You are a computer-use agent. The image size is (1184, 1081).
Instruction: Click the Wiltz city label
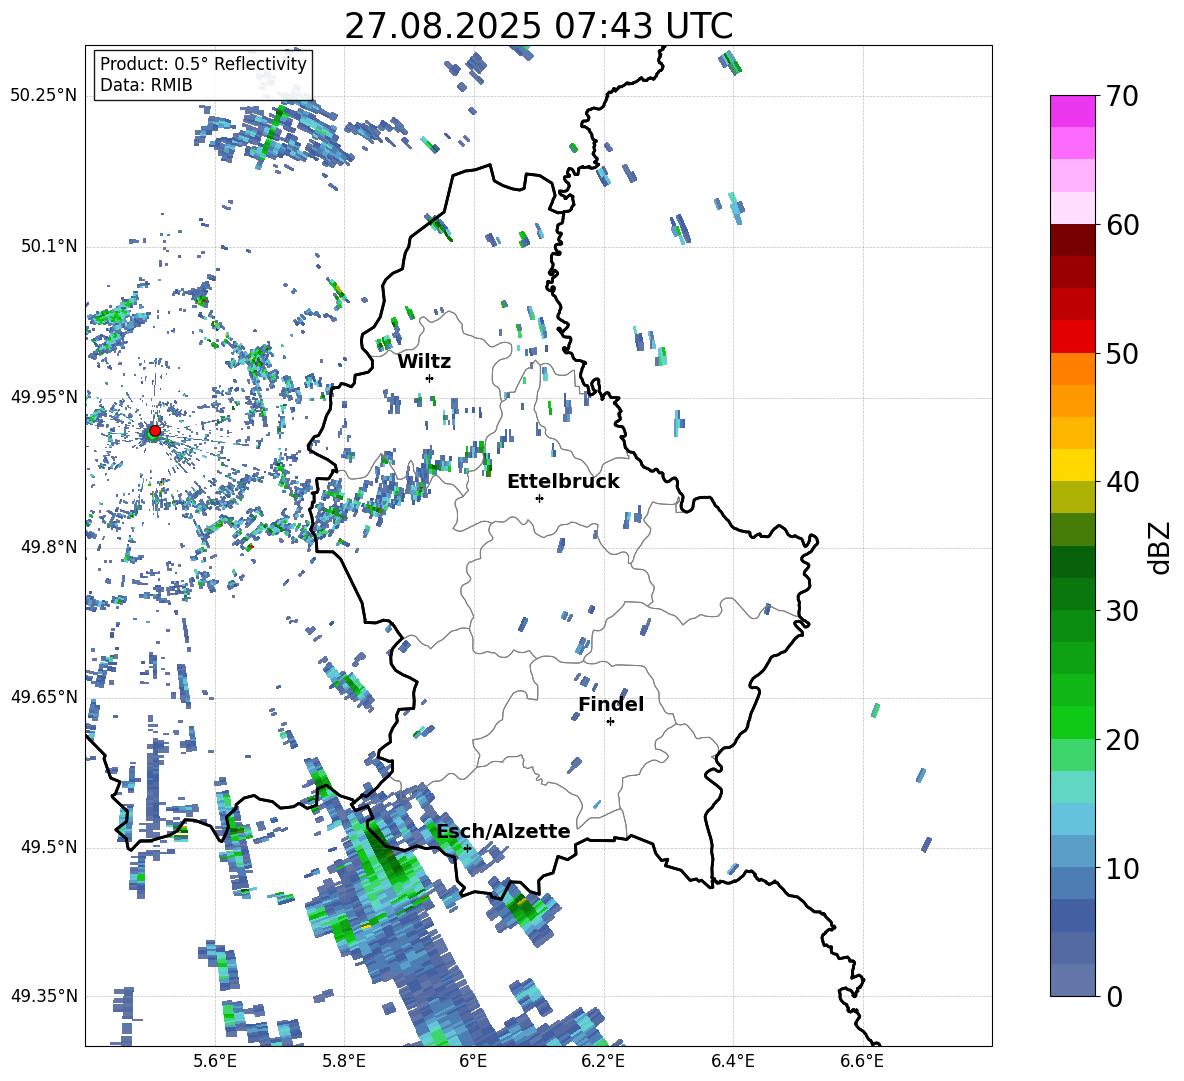pos(424,362)
